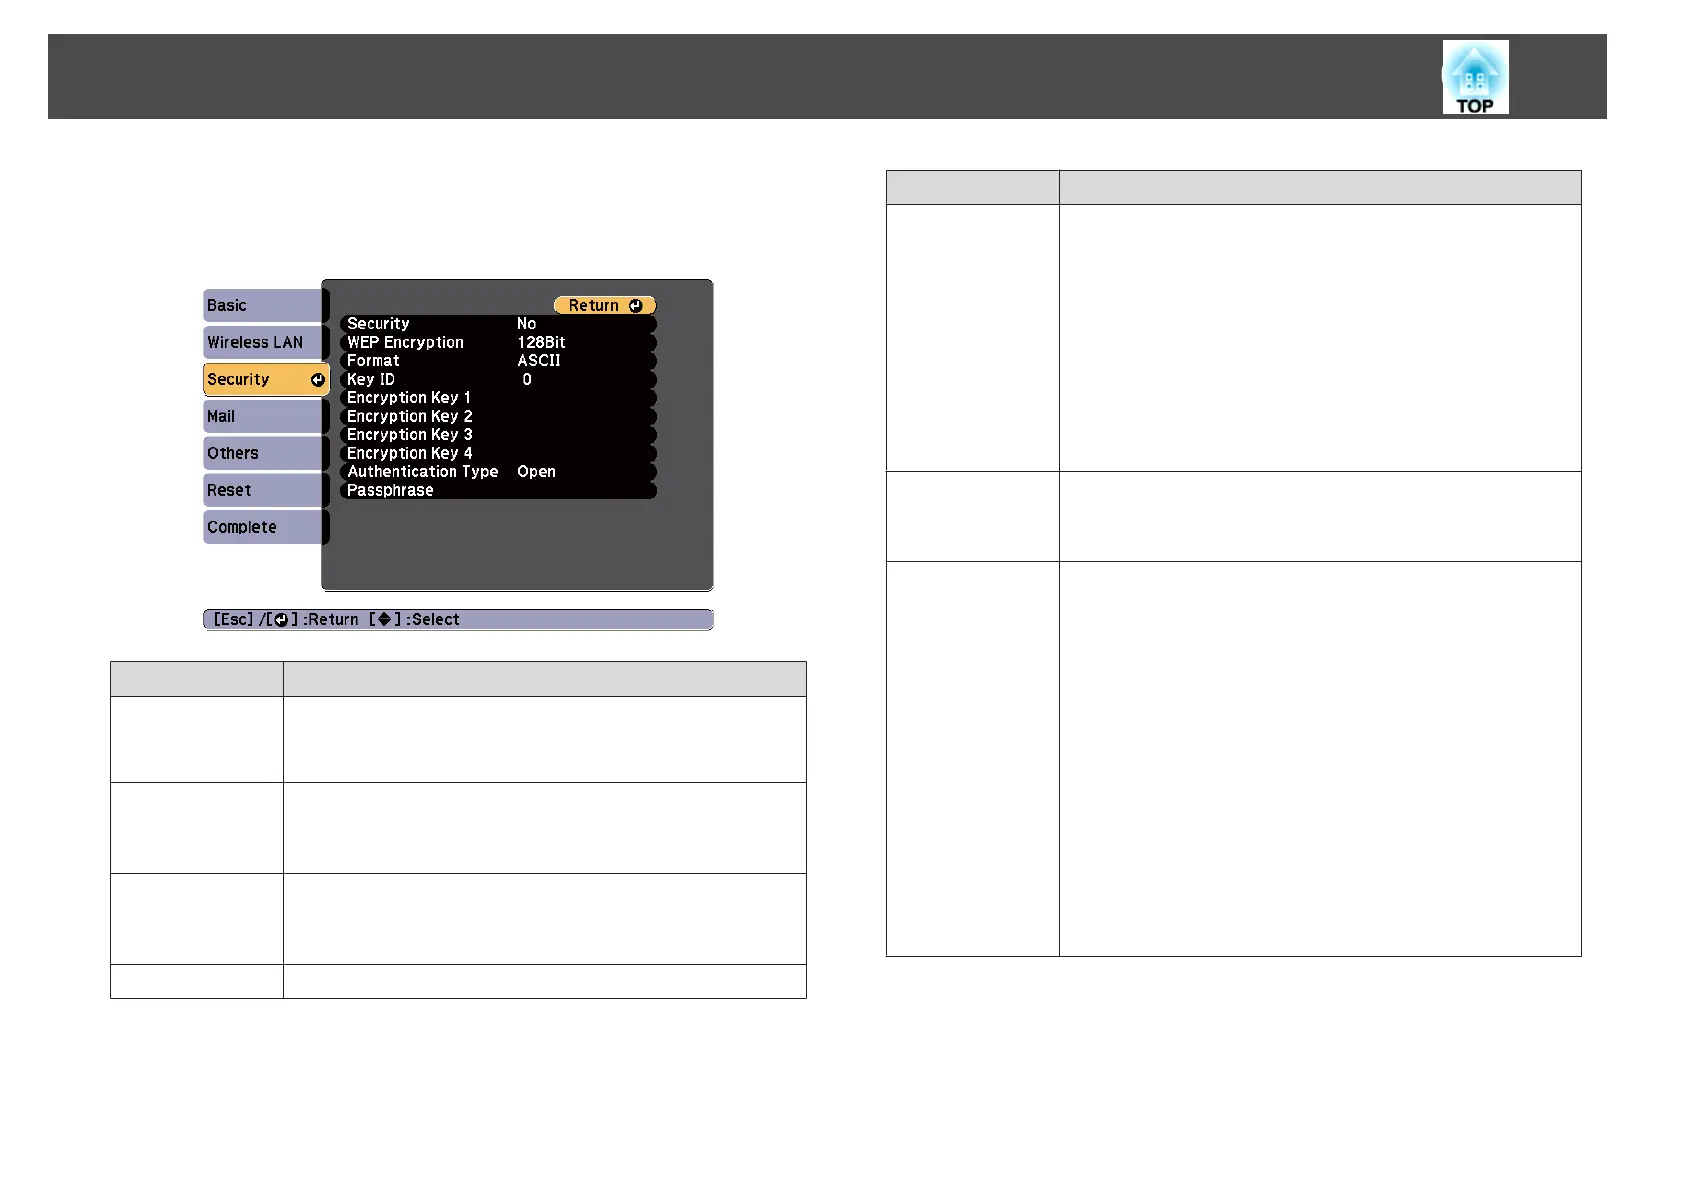Choose the Complete menu tab

point(265,528)
